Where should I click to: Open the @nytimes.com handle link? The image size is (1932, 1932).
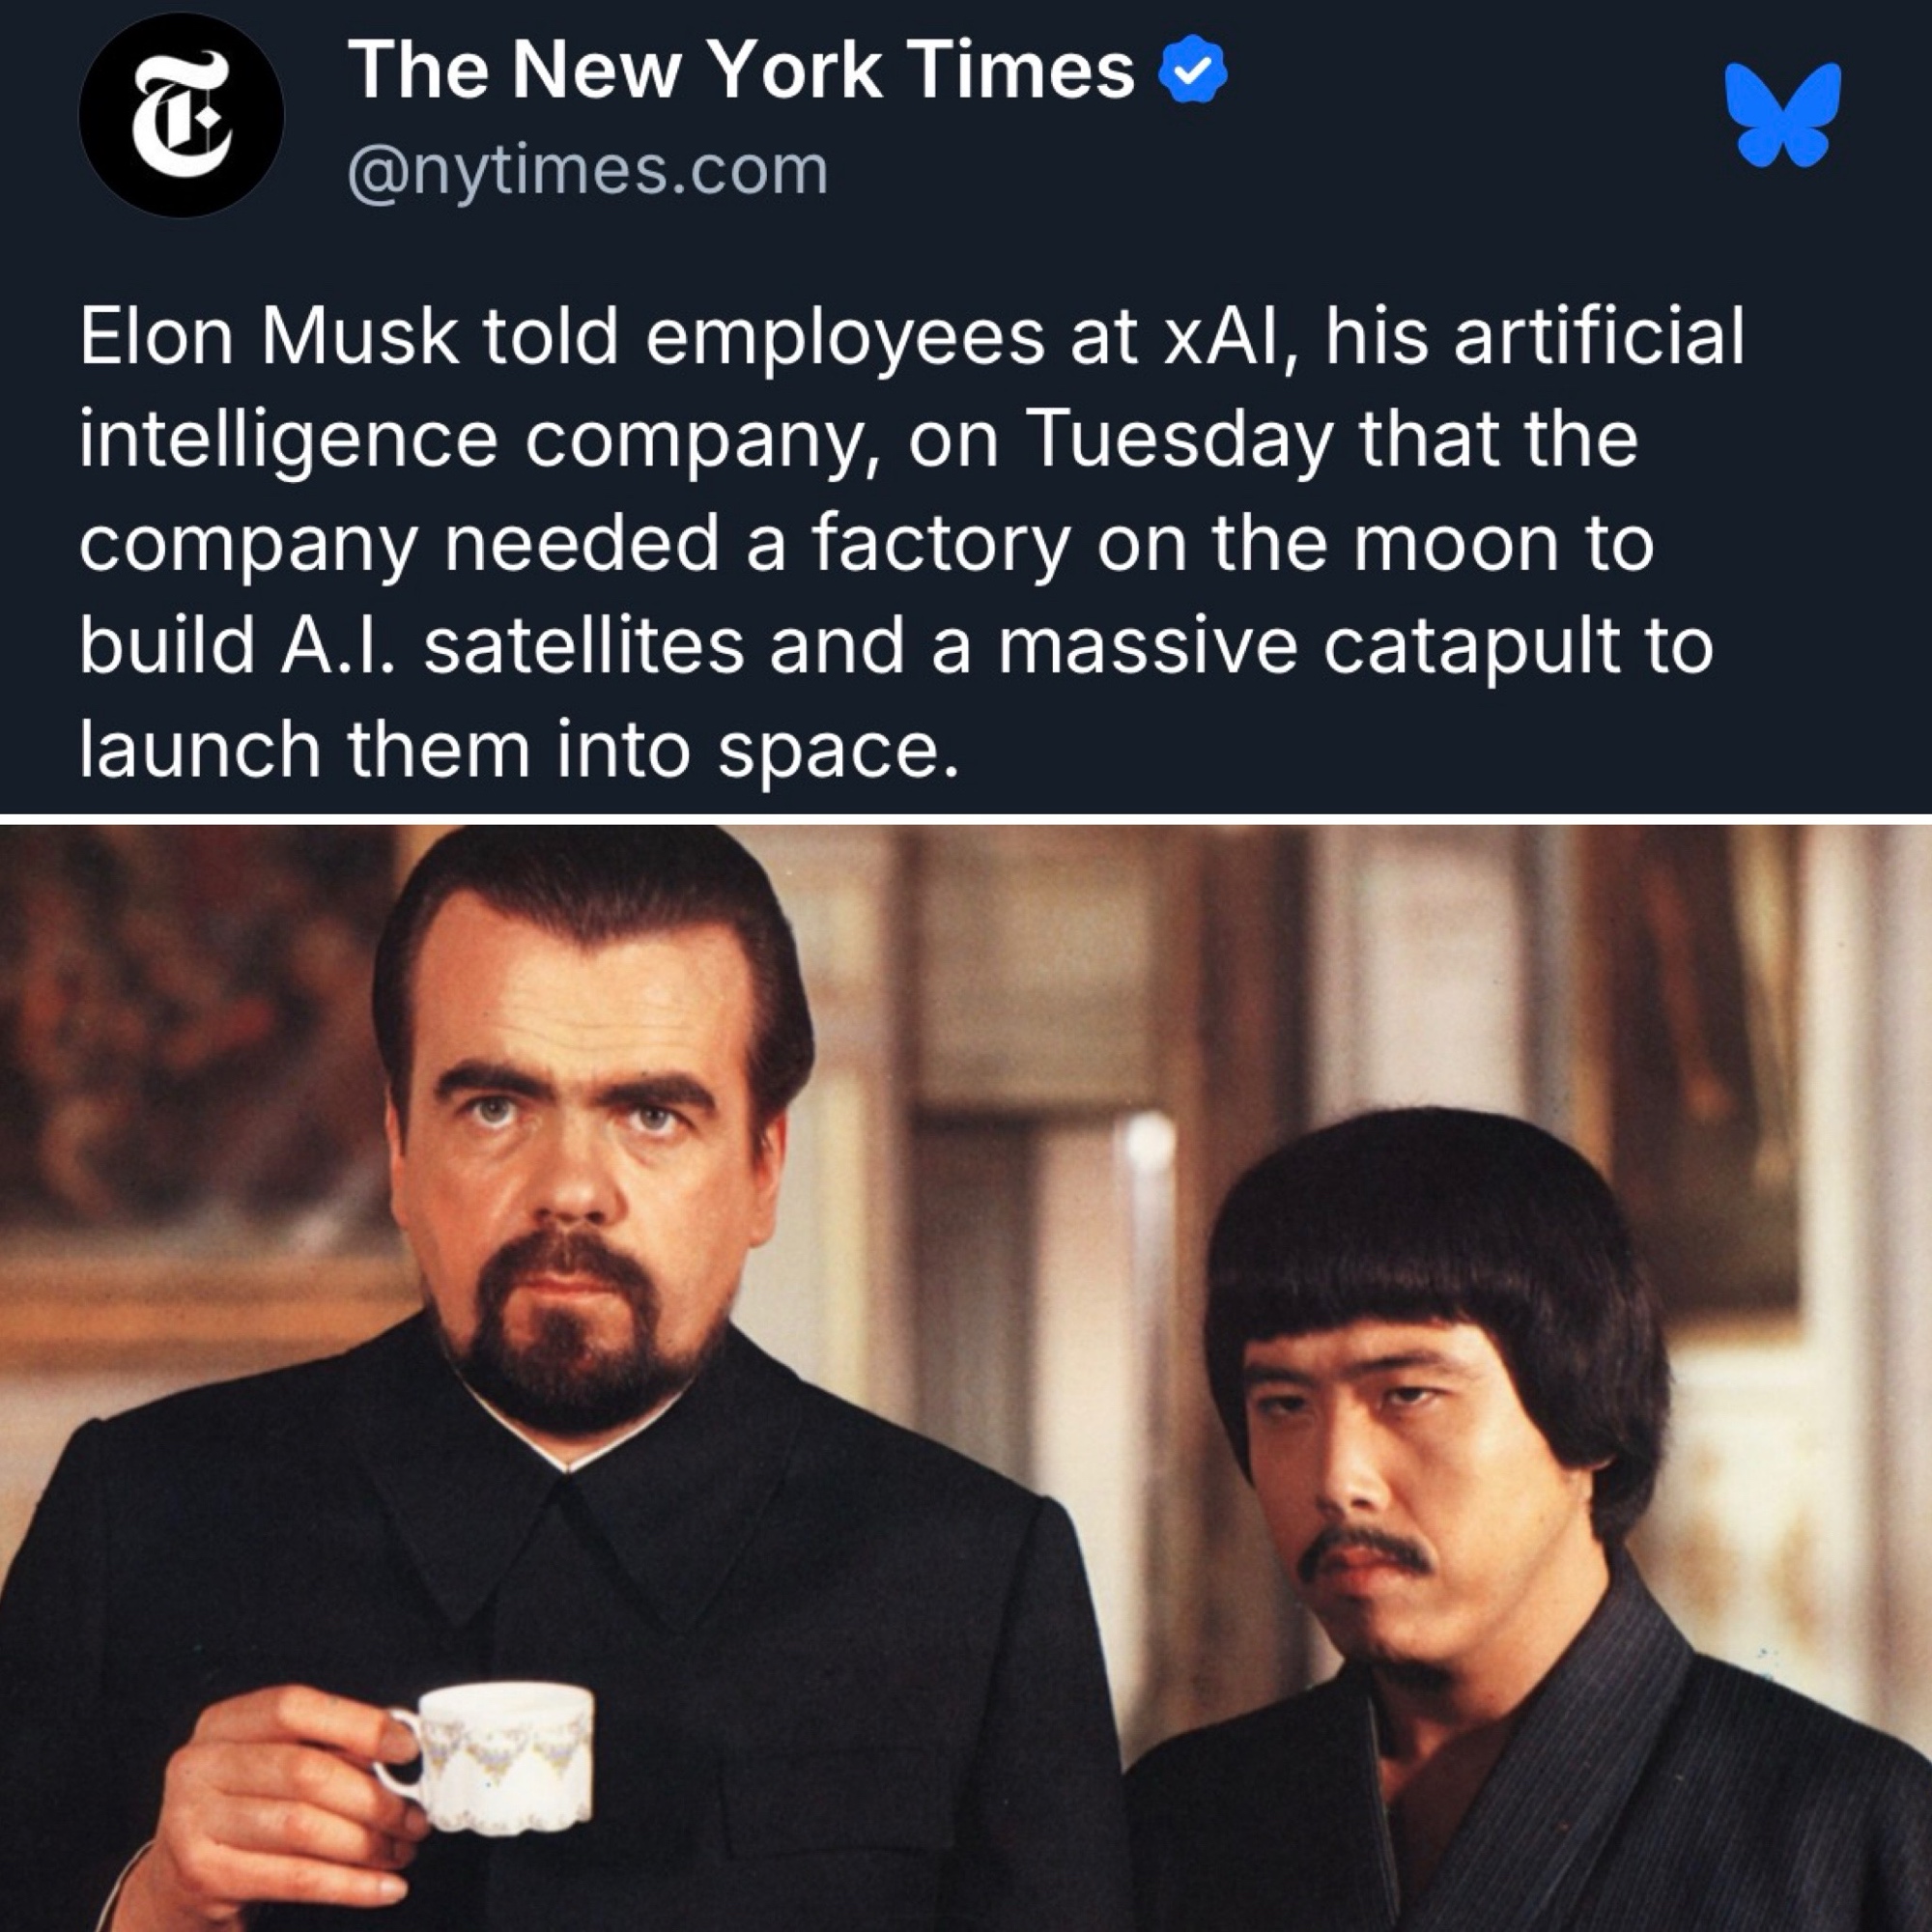coord(588,171)
